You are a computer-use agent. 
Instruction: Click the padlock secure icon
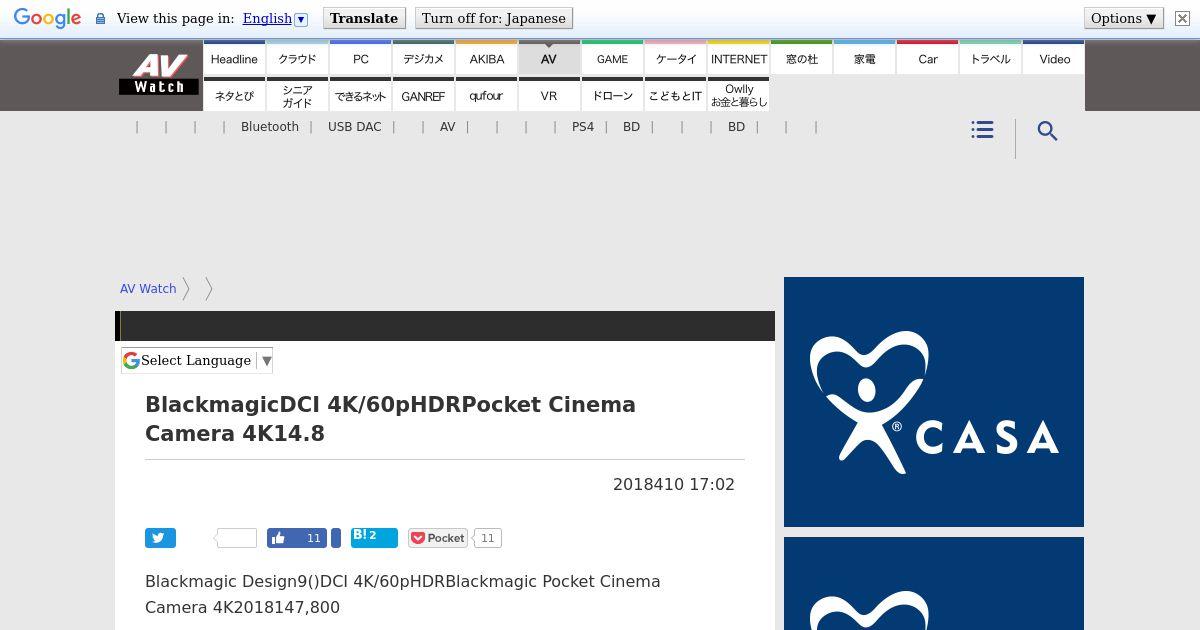coord(100,19)
